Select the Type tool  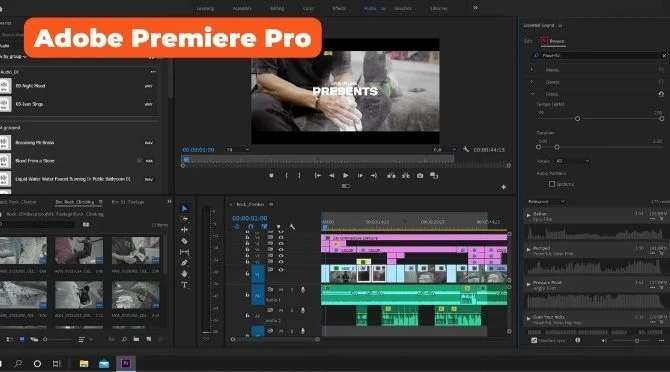[184, 285]
